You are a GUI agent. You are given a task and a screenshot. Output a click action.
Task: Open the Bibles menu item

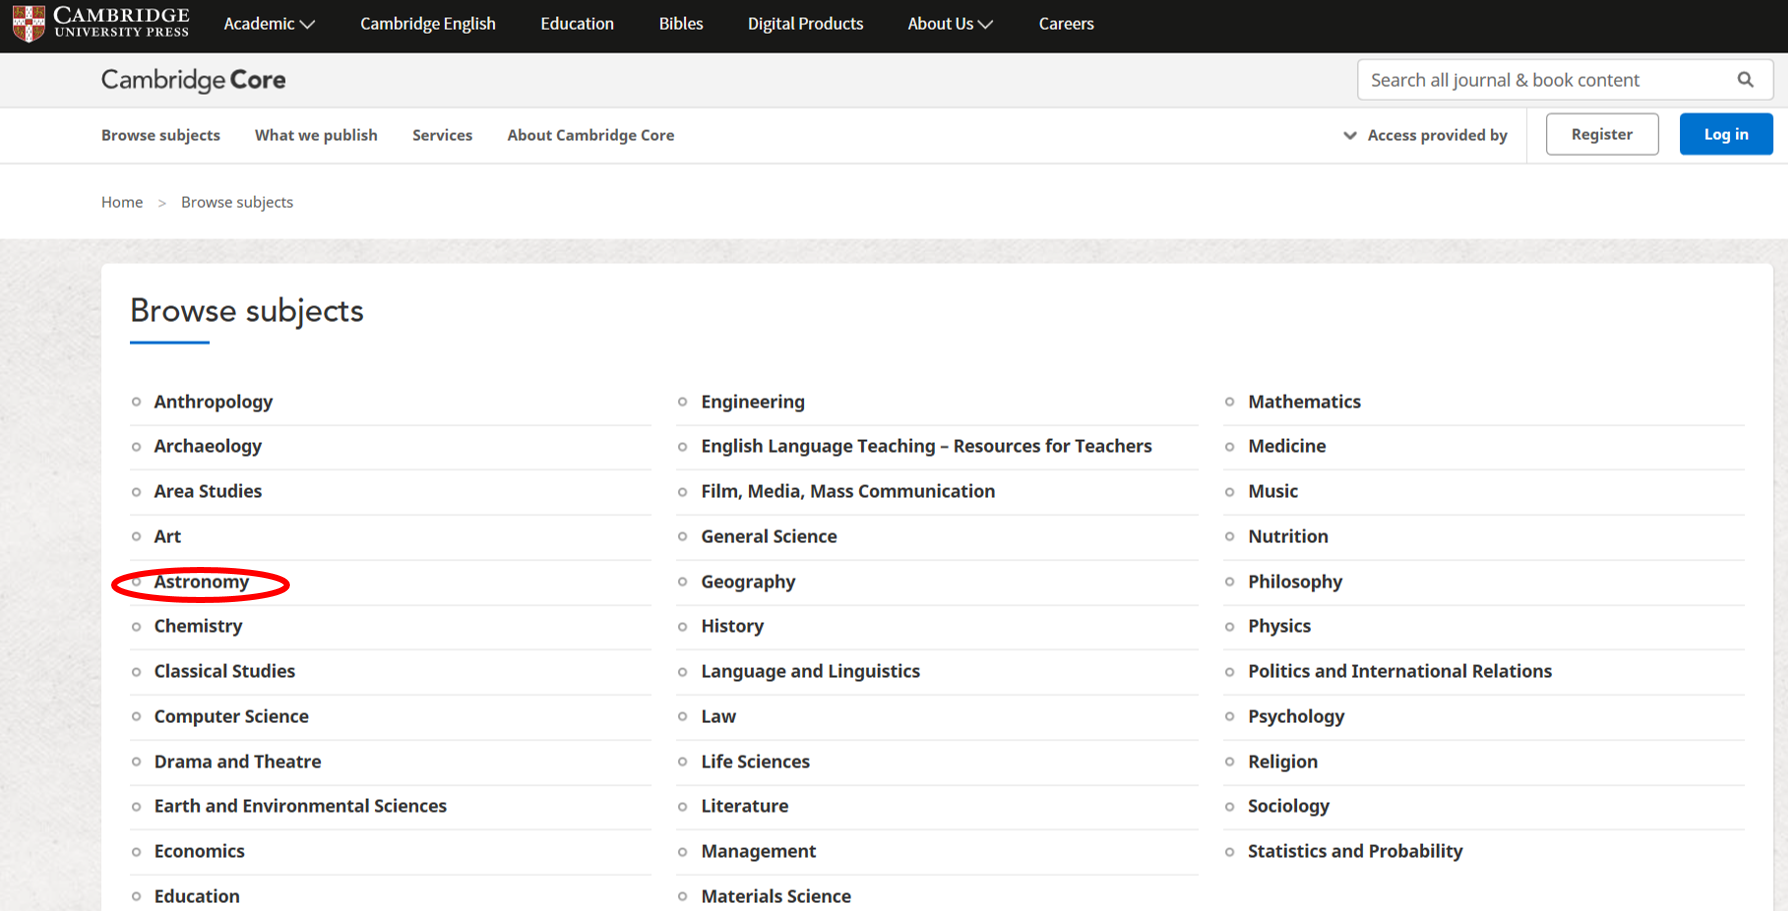tap(681, 24)
